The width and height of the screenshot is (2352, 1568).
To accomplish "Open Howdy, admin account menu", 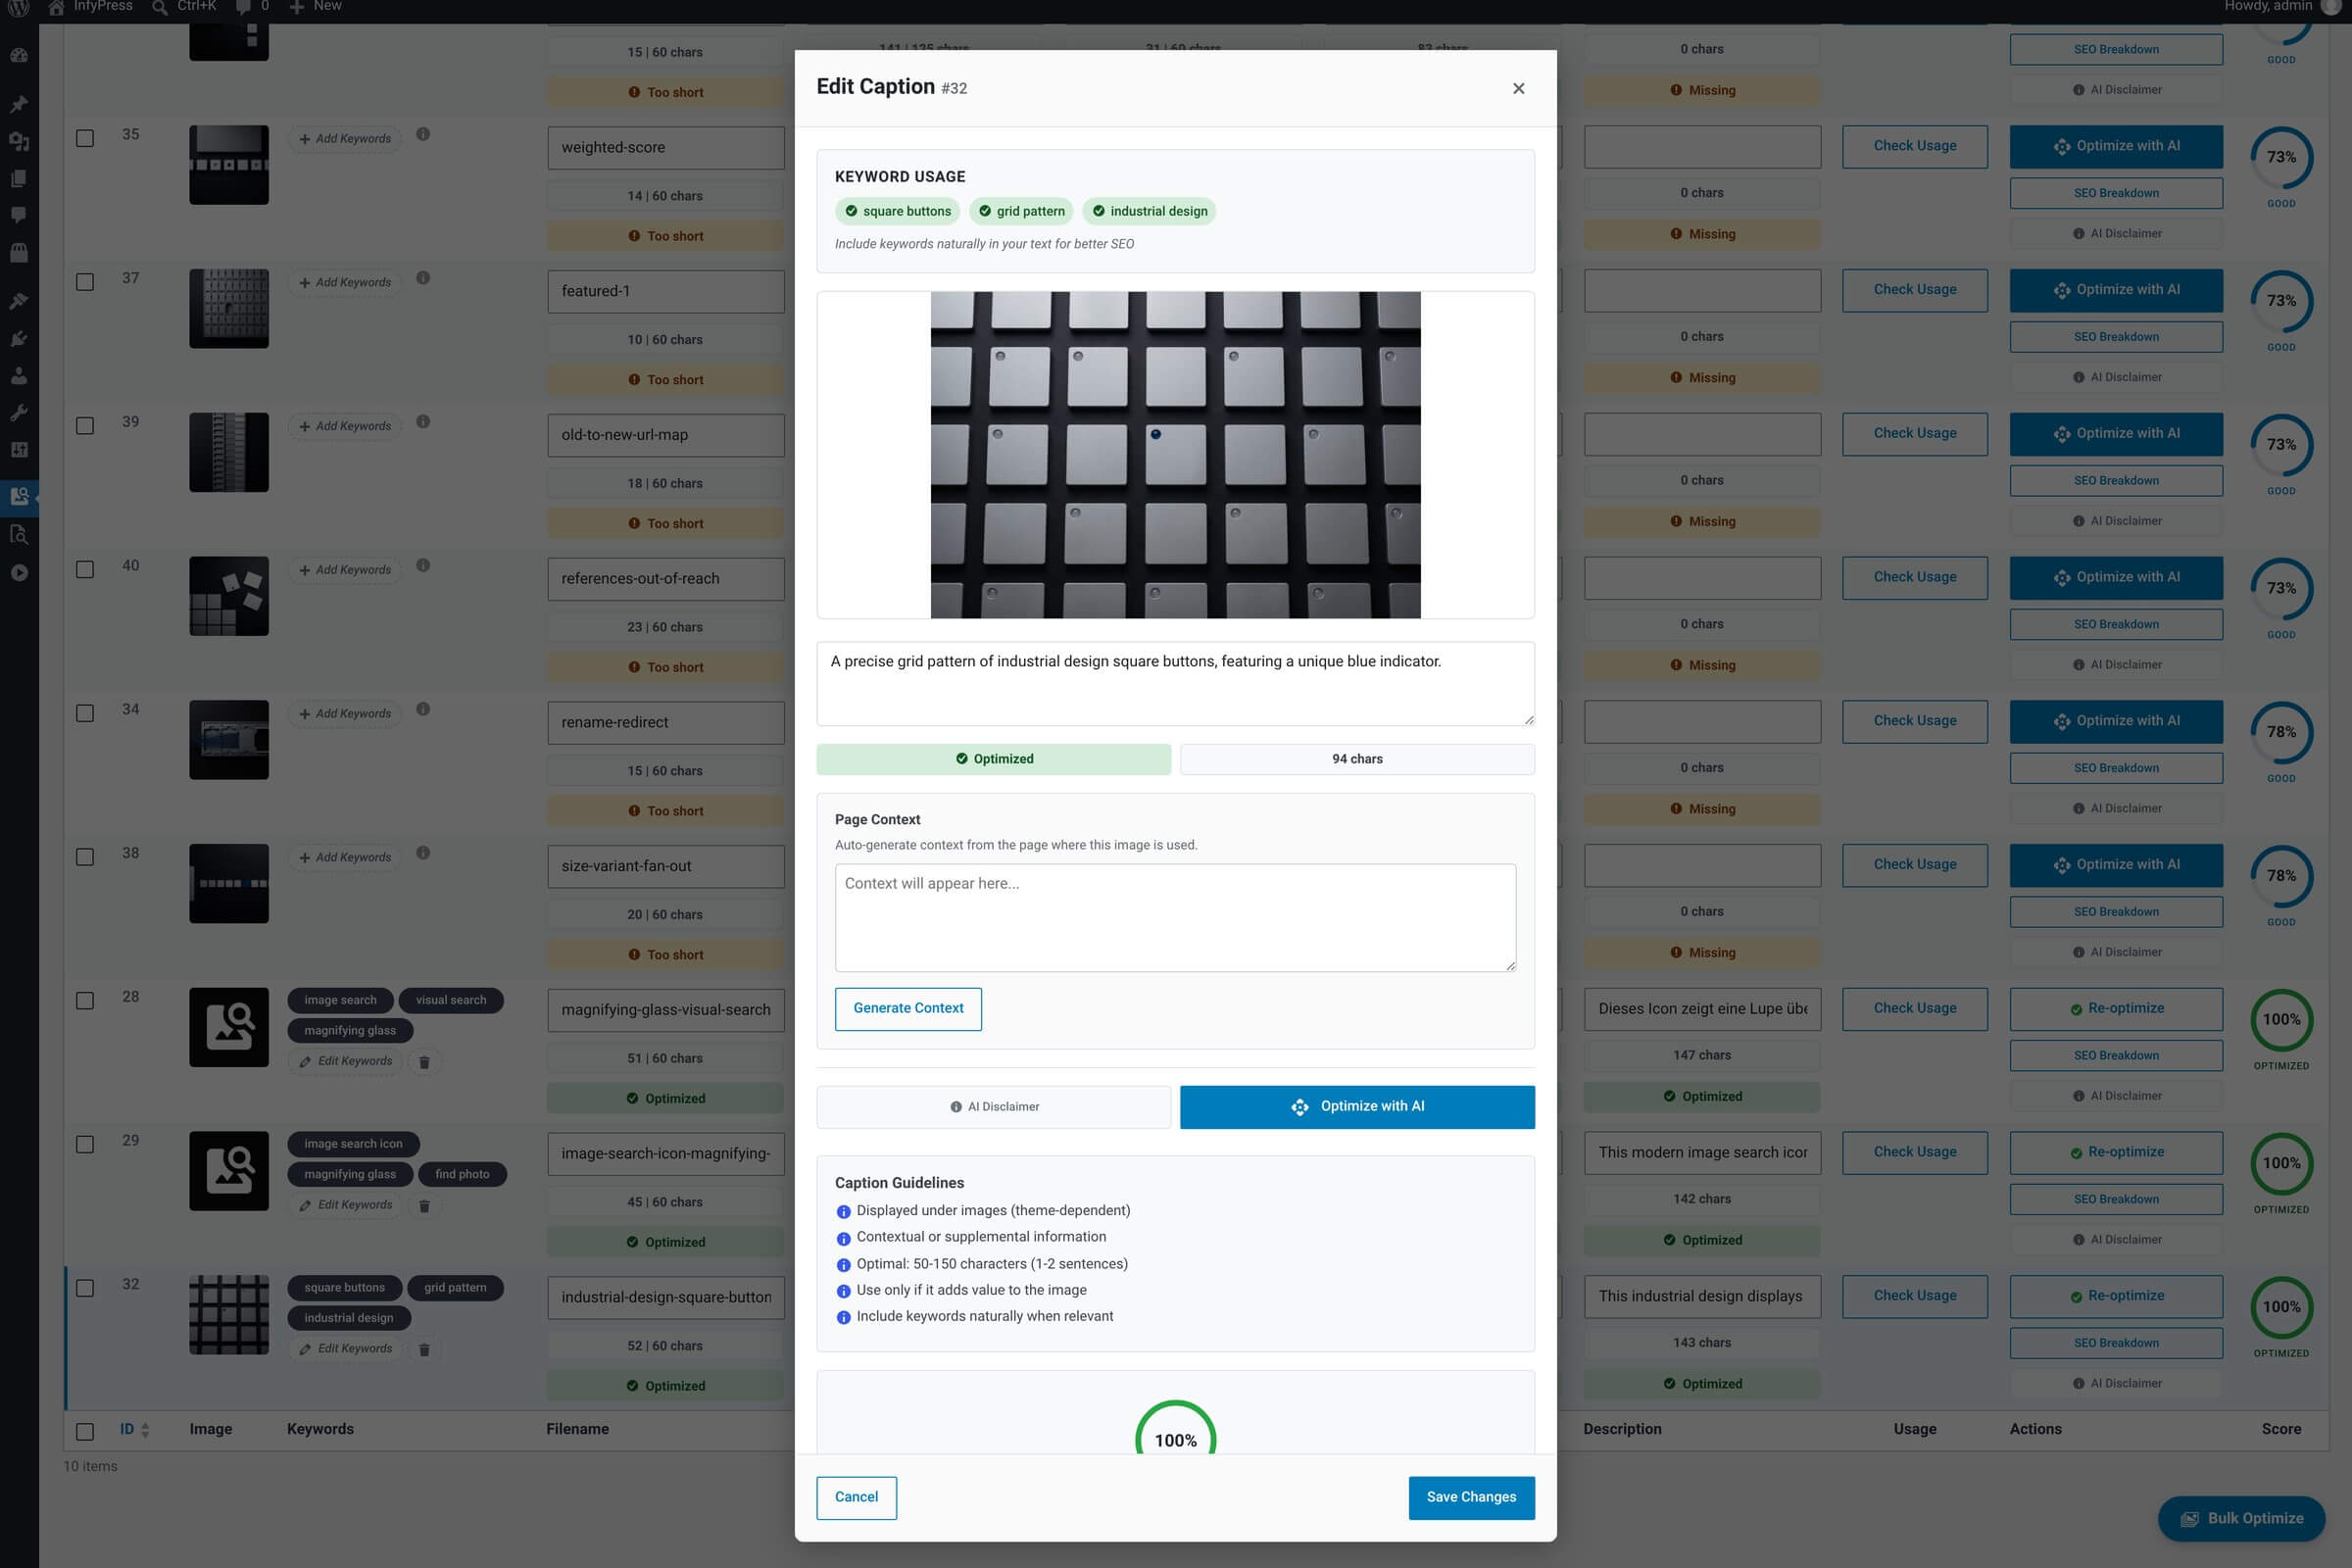I will point(2284,7).
